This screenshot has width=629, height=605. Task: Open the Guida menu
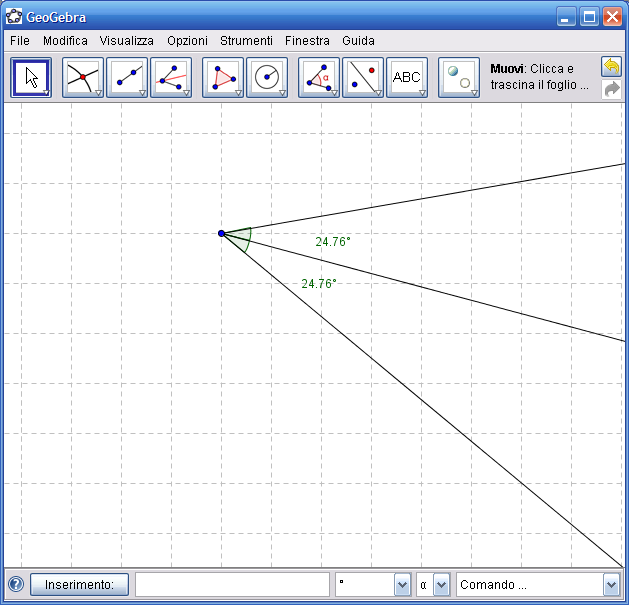pos(358,41)
